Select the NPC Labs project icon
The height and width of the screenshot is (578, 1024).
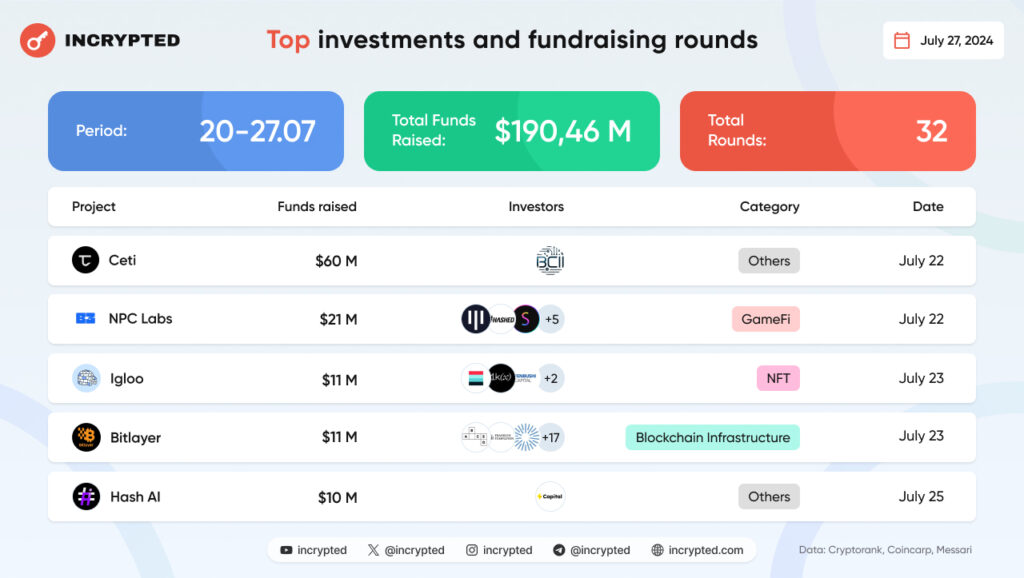tap(86, 319)
